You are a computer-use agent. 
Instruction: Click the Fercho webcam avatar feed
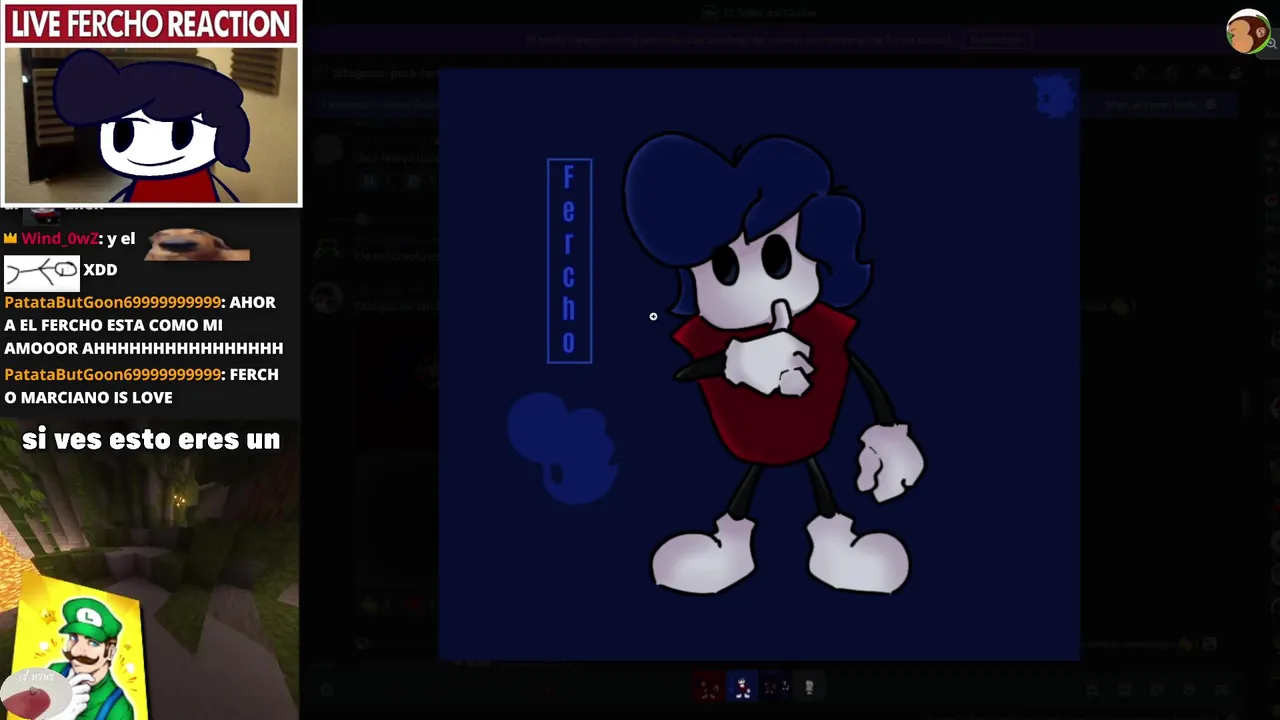click(x=151, y=125)
